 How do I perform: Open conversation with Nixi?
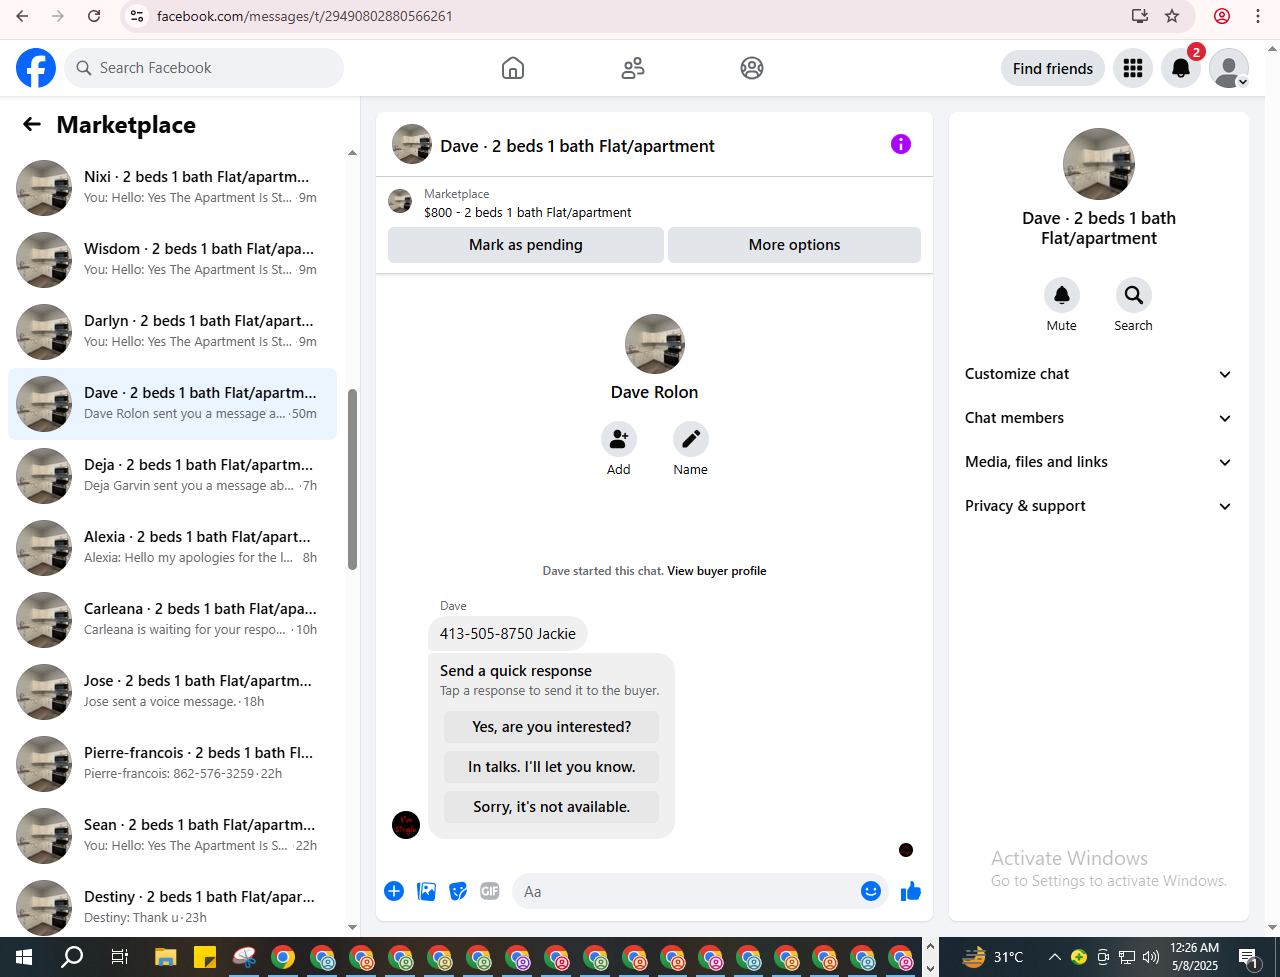tap(172, 188)
